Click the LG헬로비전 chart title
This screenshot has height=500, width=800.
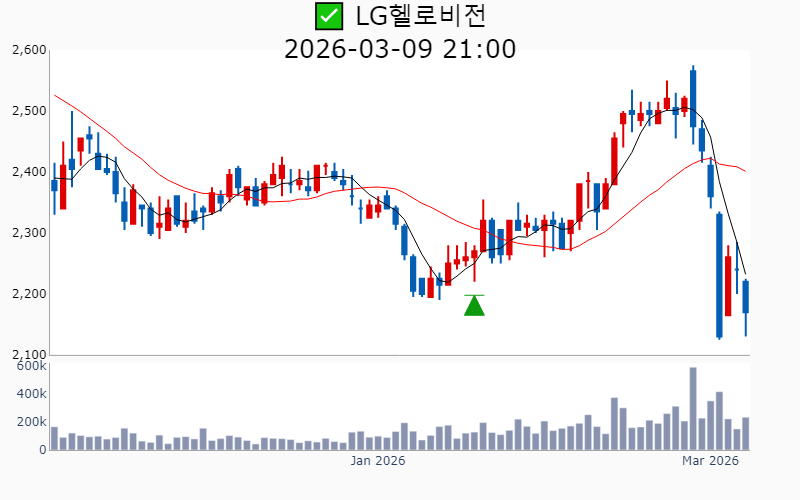click(420, 16)
